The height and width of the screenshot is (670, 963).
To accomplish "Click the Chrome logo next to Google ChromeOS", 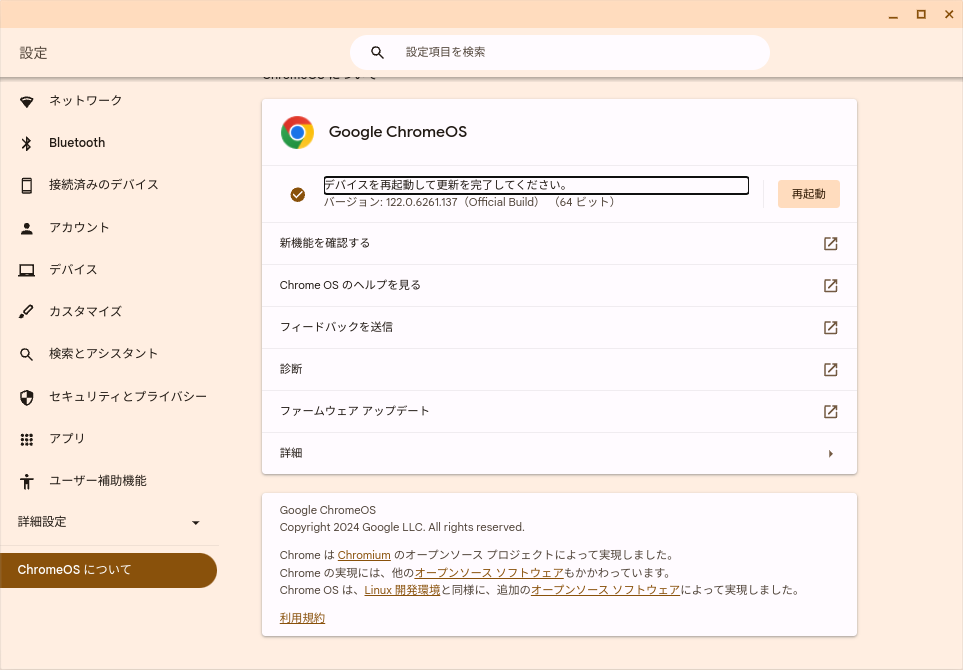I will (x=297, y=132).
